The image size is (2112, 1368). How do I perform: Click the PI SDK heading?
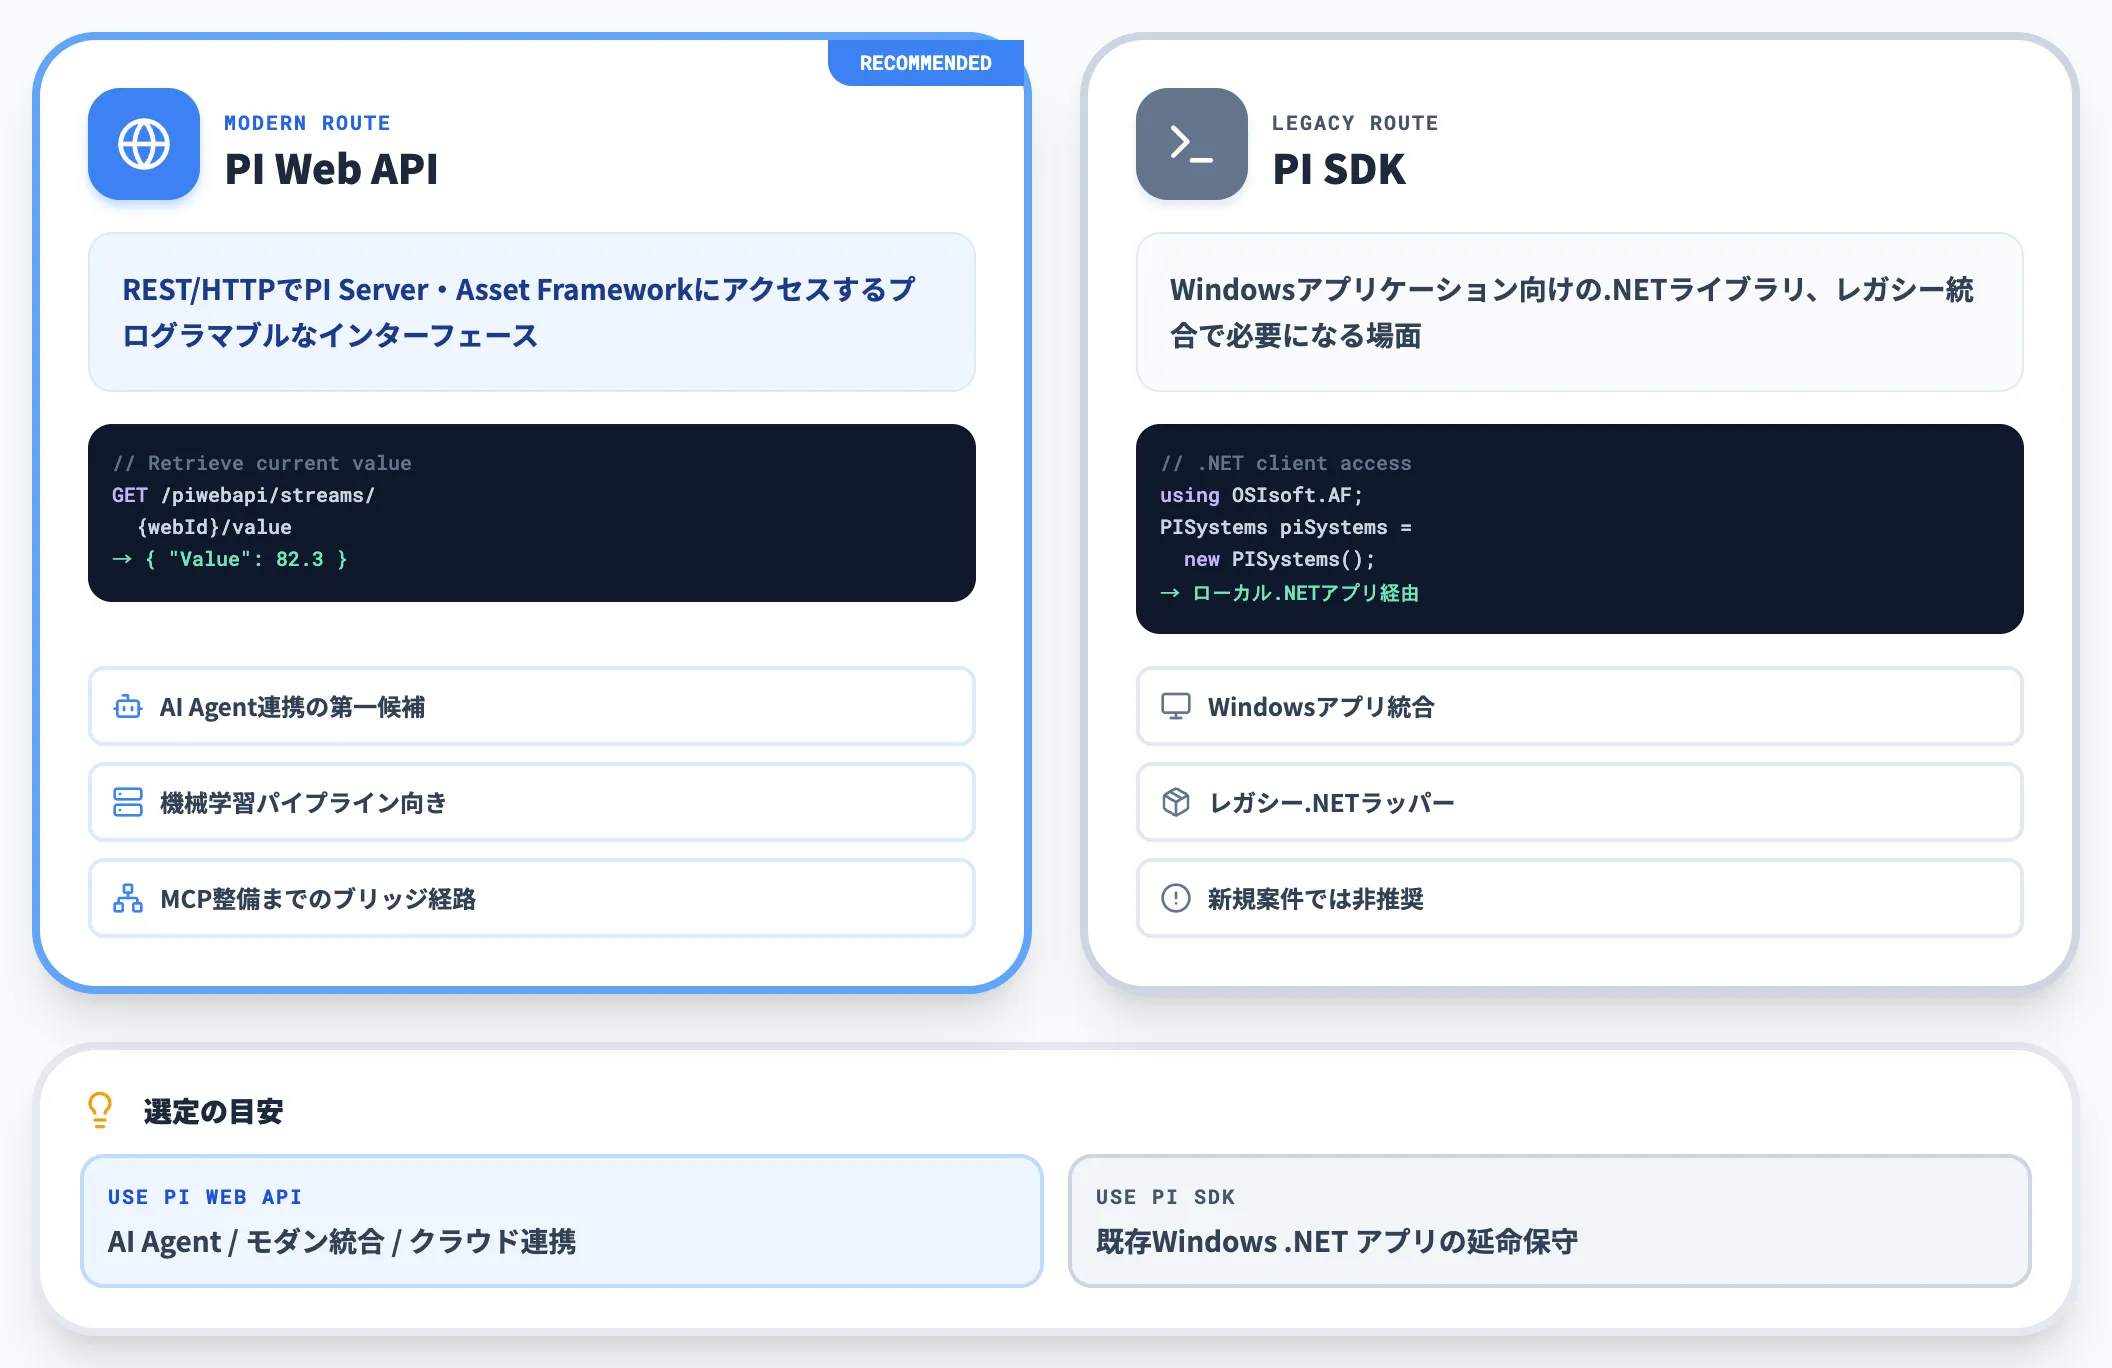tap(1339, 169)
